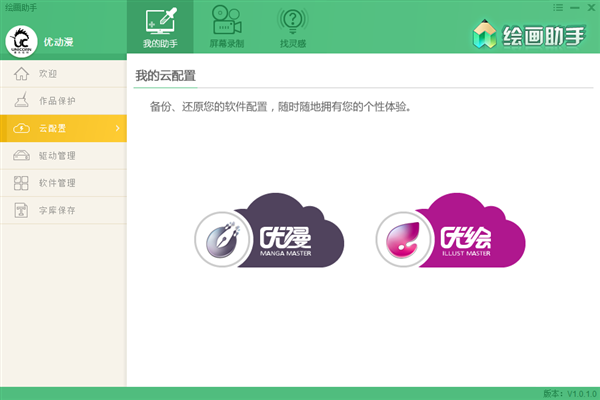Select 软件管理 in the sidebar
Screen dimensions: 600x400
[x=64, y=183]
